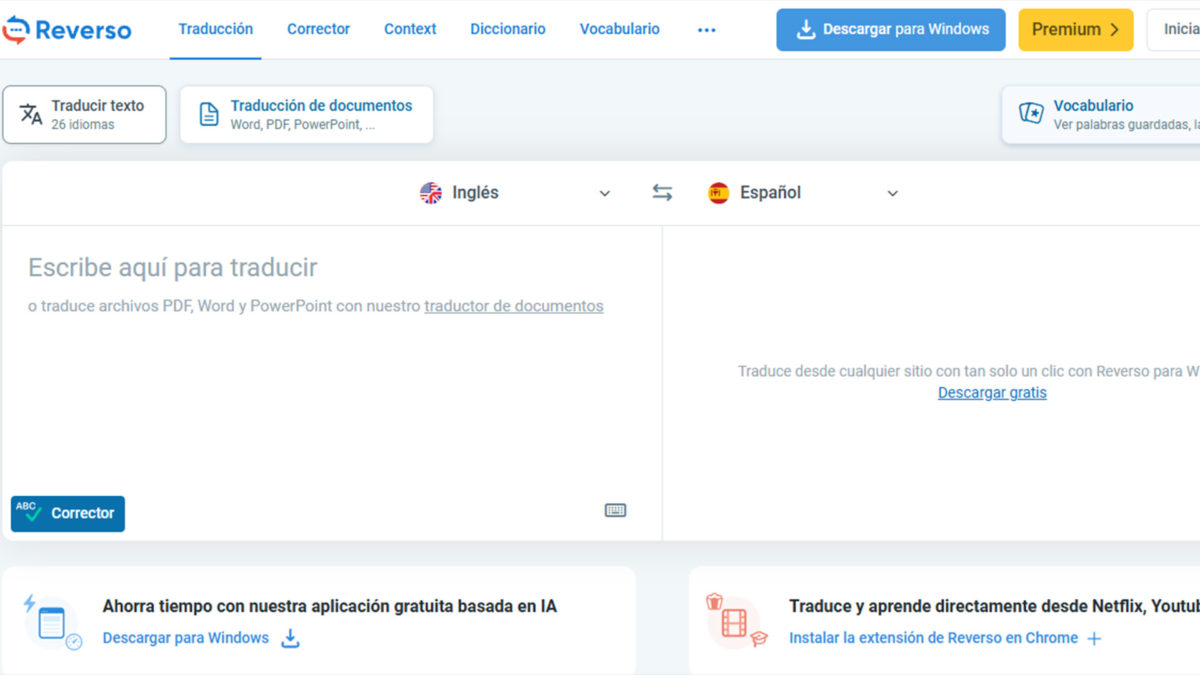Viewport: 1200px width, 675px height.
Task: Click the download icon in the blue button
Action: pyautogui.click(x=806, y=30)
